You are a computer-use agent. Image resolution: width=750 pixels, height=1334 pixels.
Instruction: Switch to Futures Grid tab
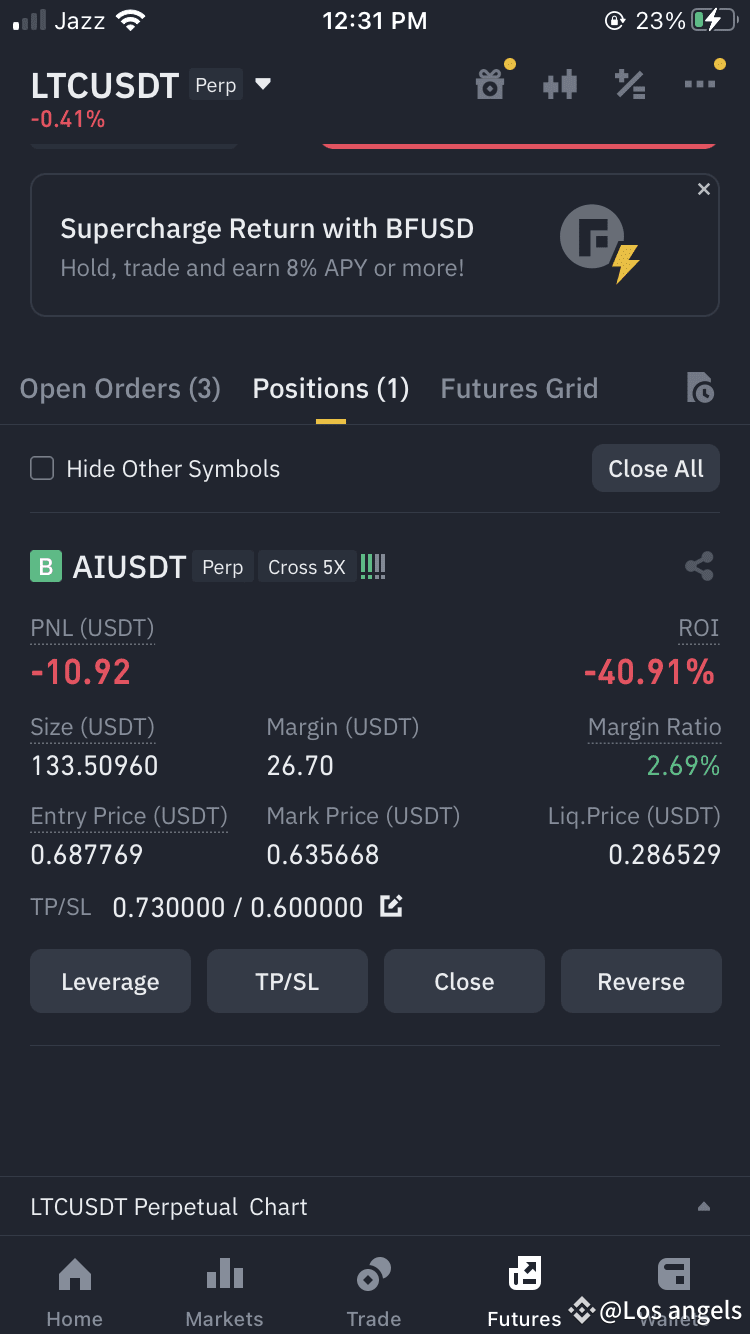pyautogui.click(x=519, y=388)
